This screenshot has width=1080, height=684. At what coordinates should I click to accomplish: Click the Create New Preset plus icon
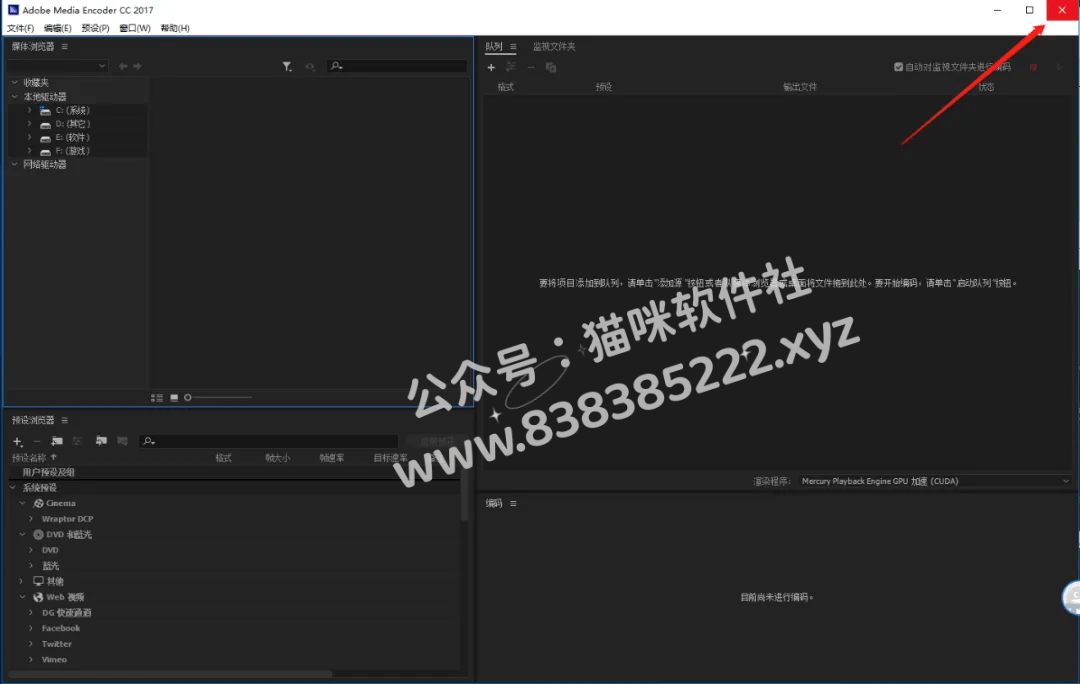17,442
